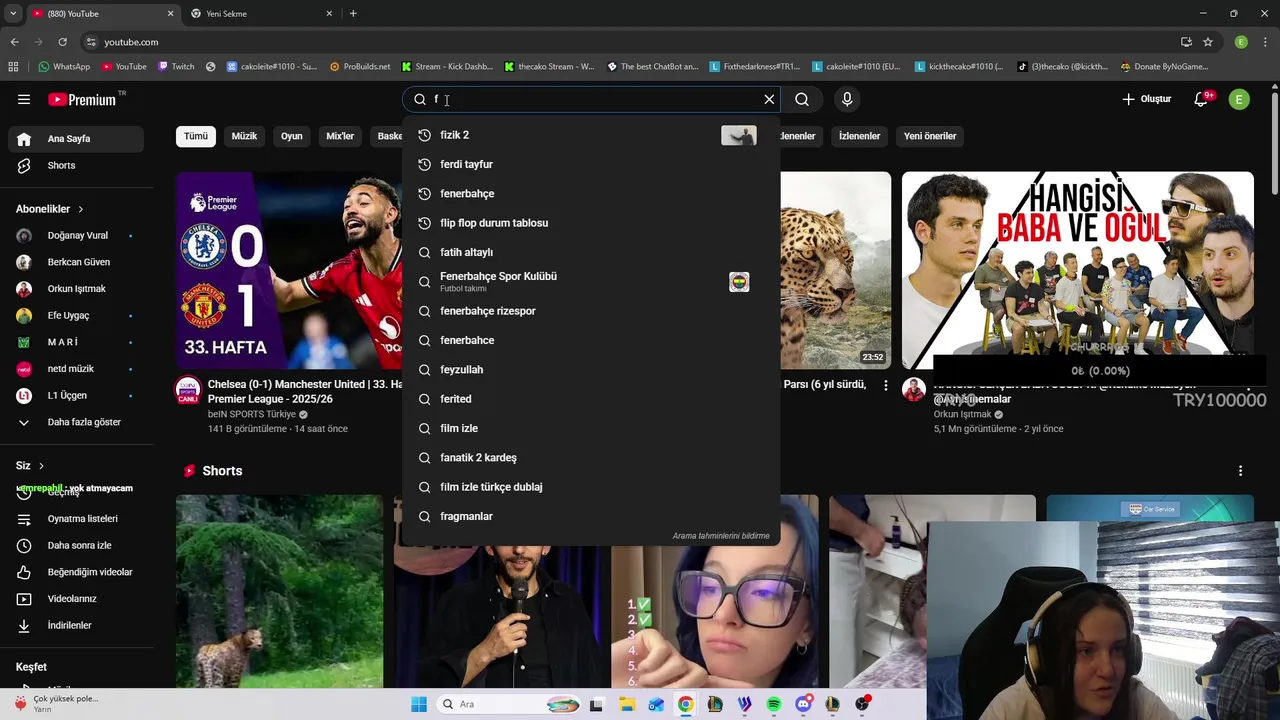Expand the Siz section chevron
Image resolution: width=1280 pixels, height=720 pixels.
click(41, 466)
